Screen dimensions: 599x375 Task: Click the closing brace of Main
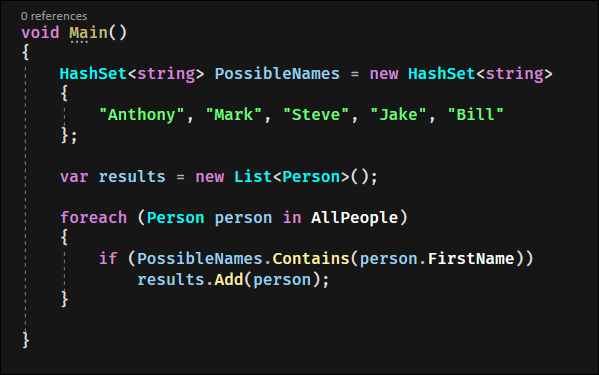26,339
